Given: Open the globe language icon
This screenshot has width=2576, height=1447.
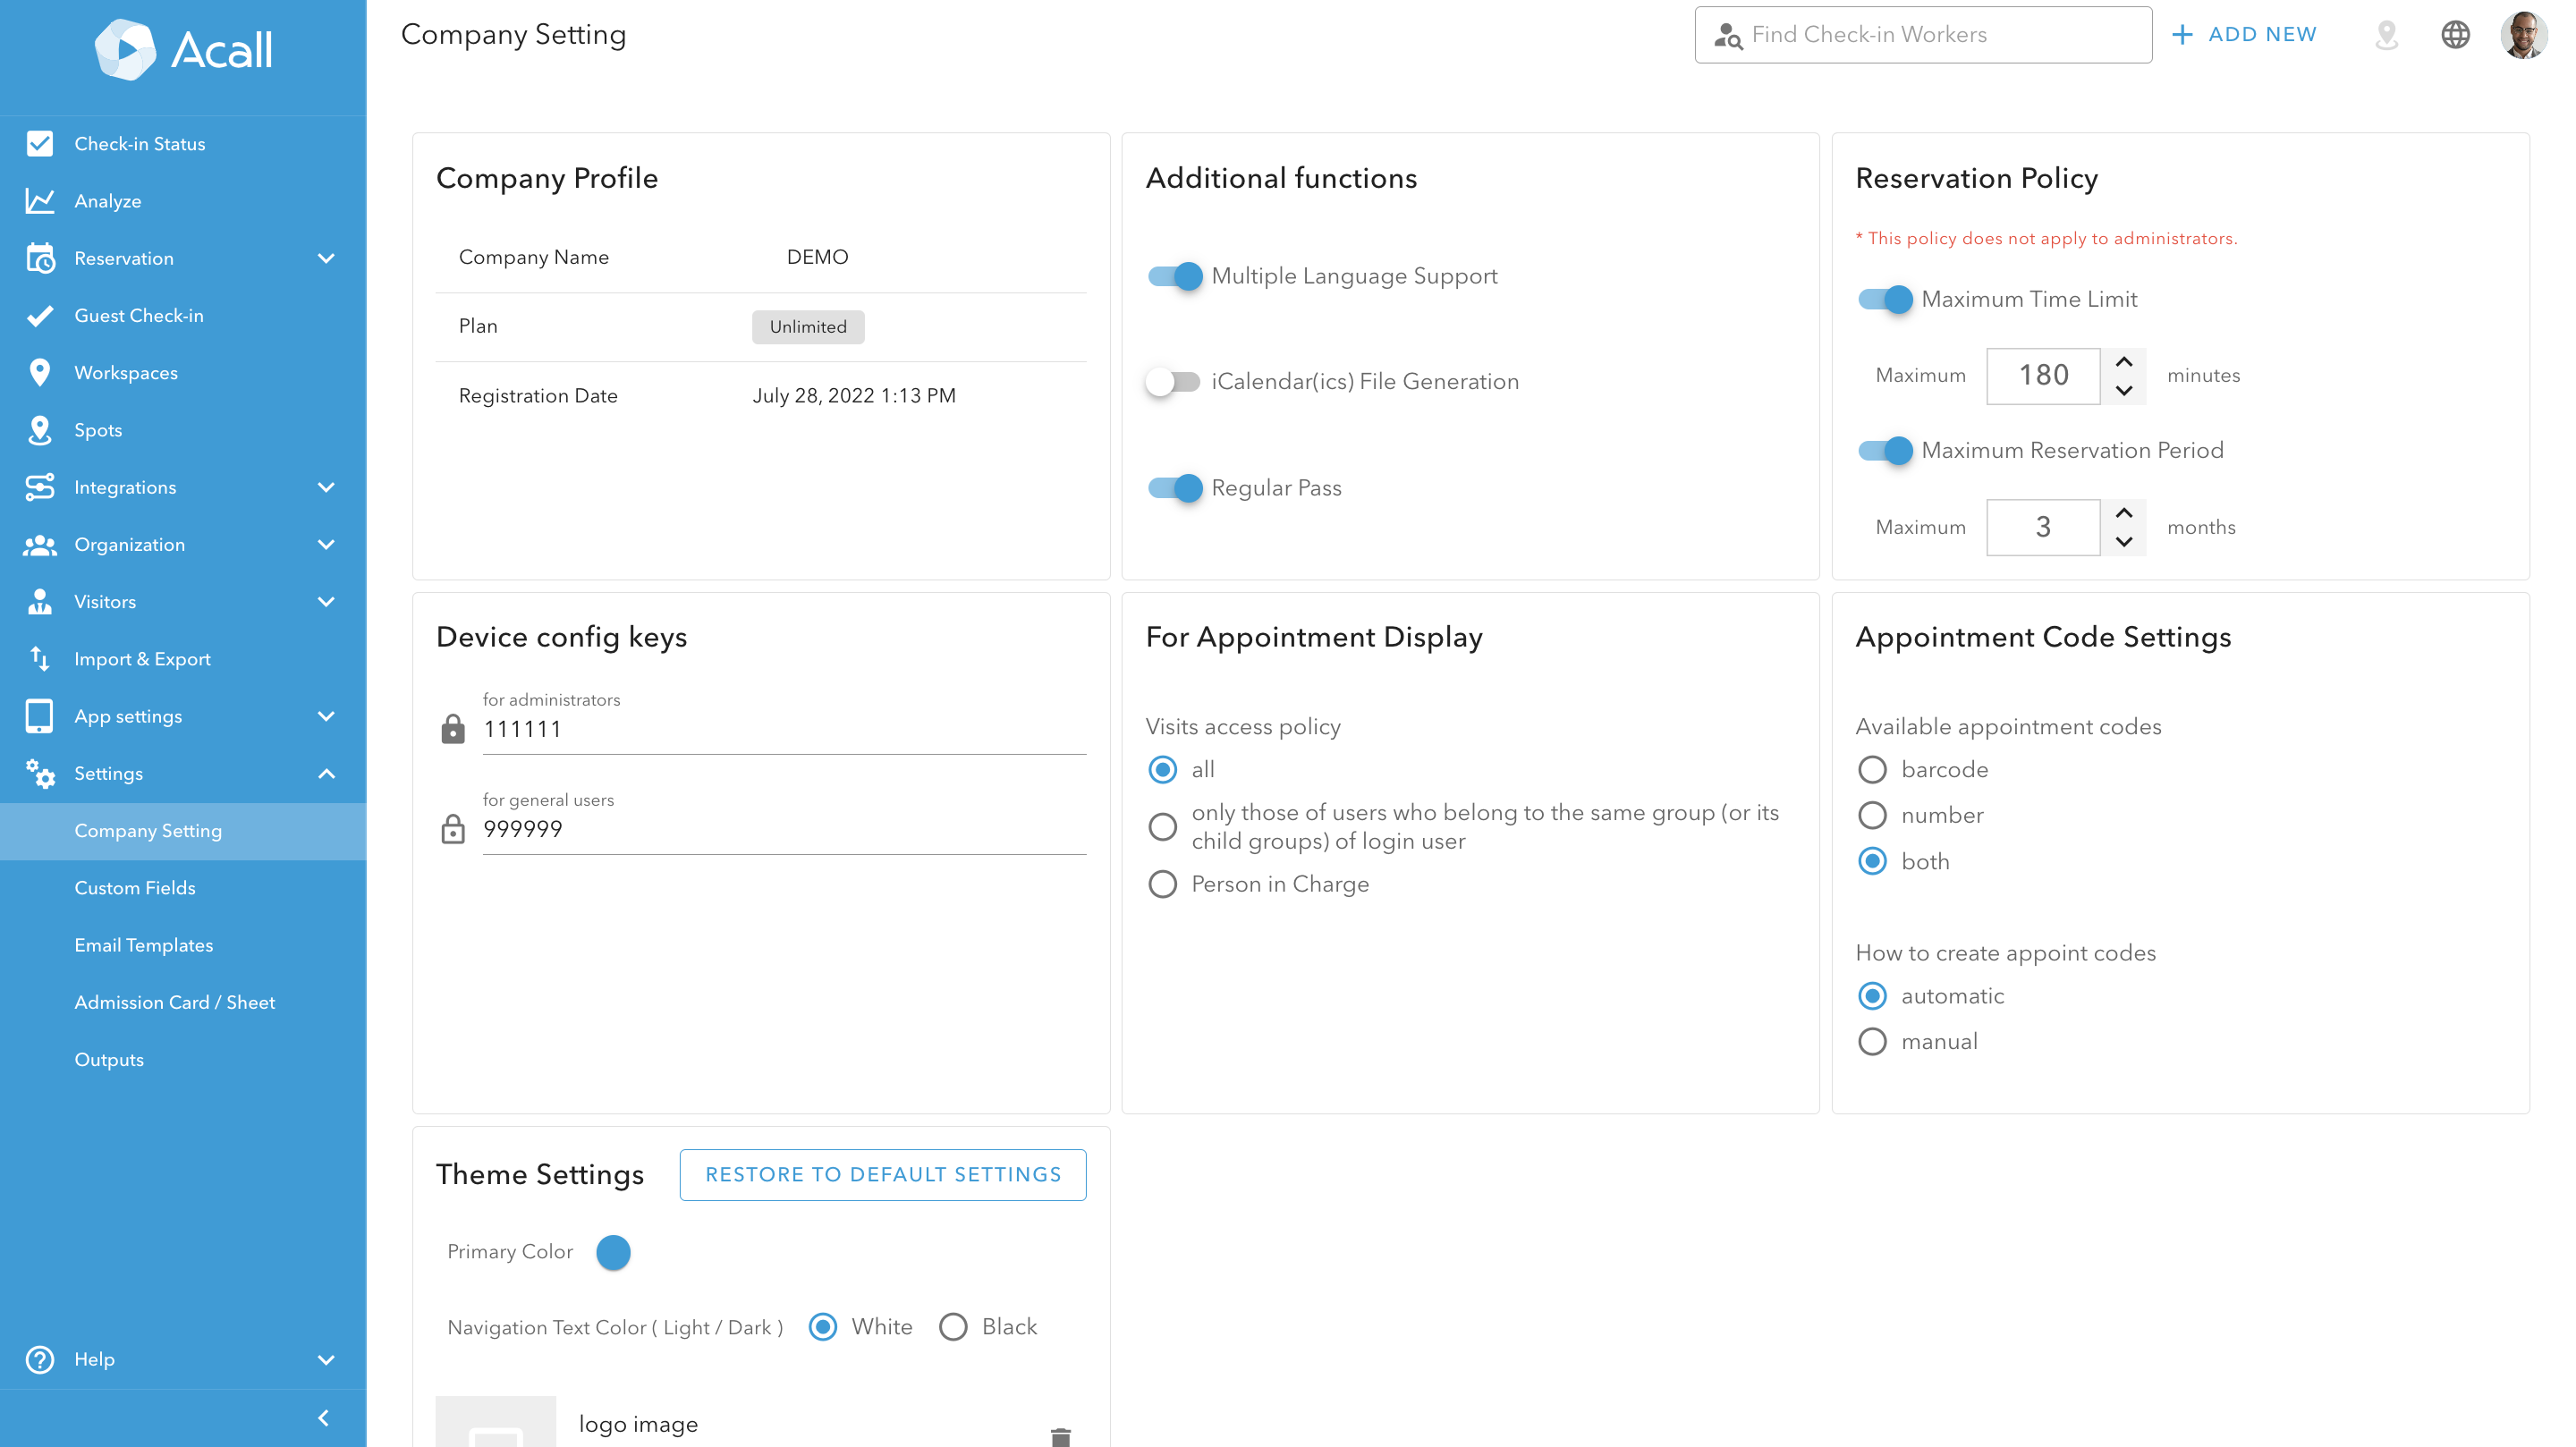Looking at the screenshot, I should (2455, 35).
